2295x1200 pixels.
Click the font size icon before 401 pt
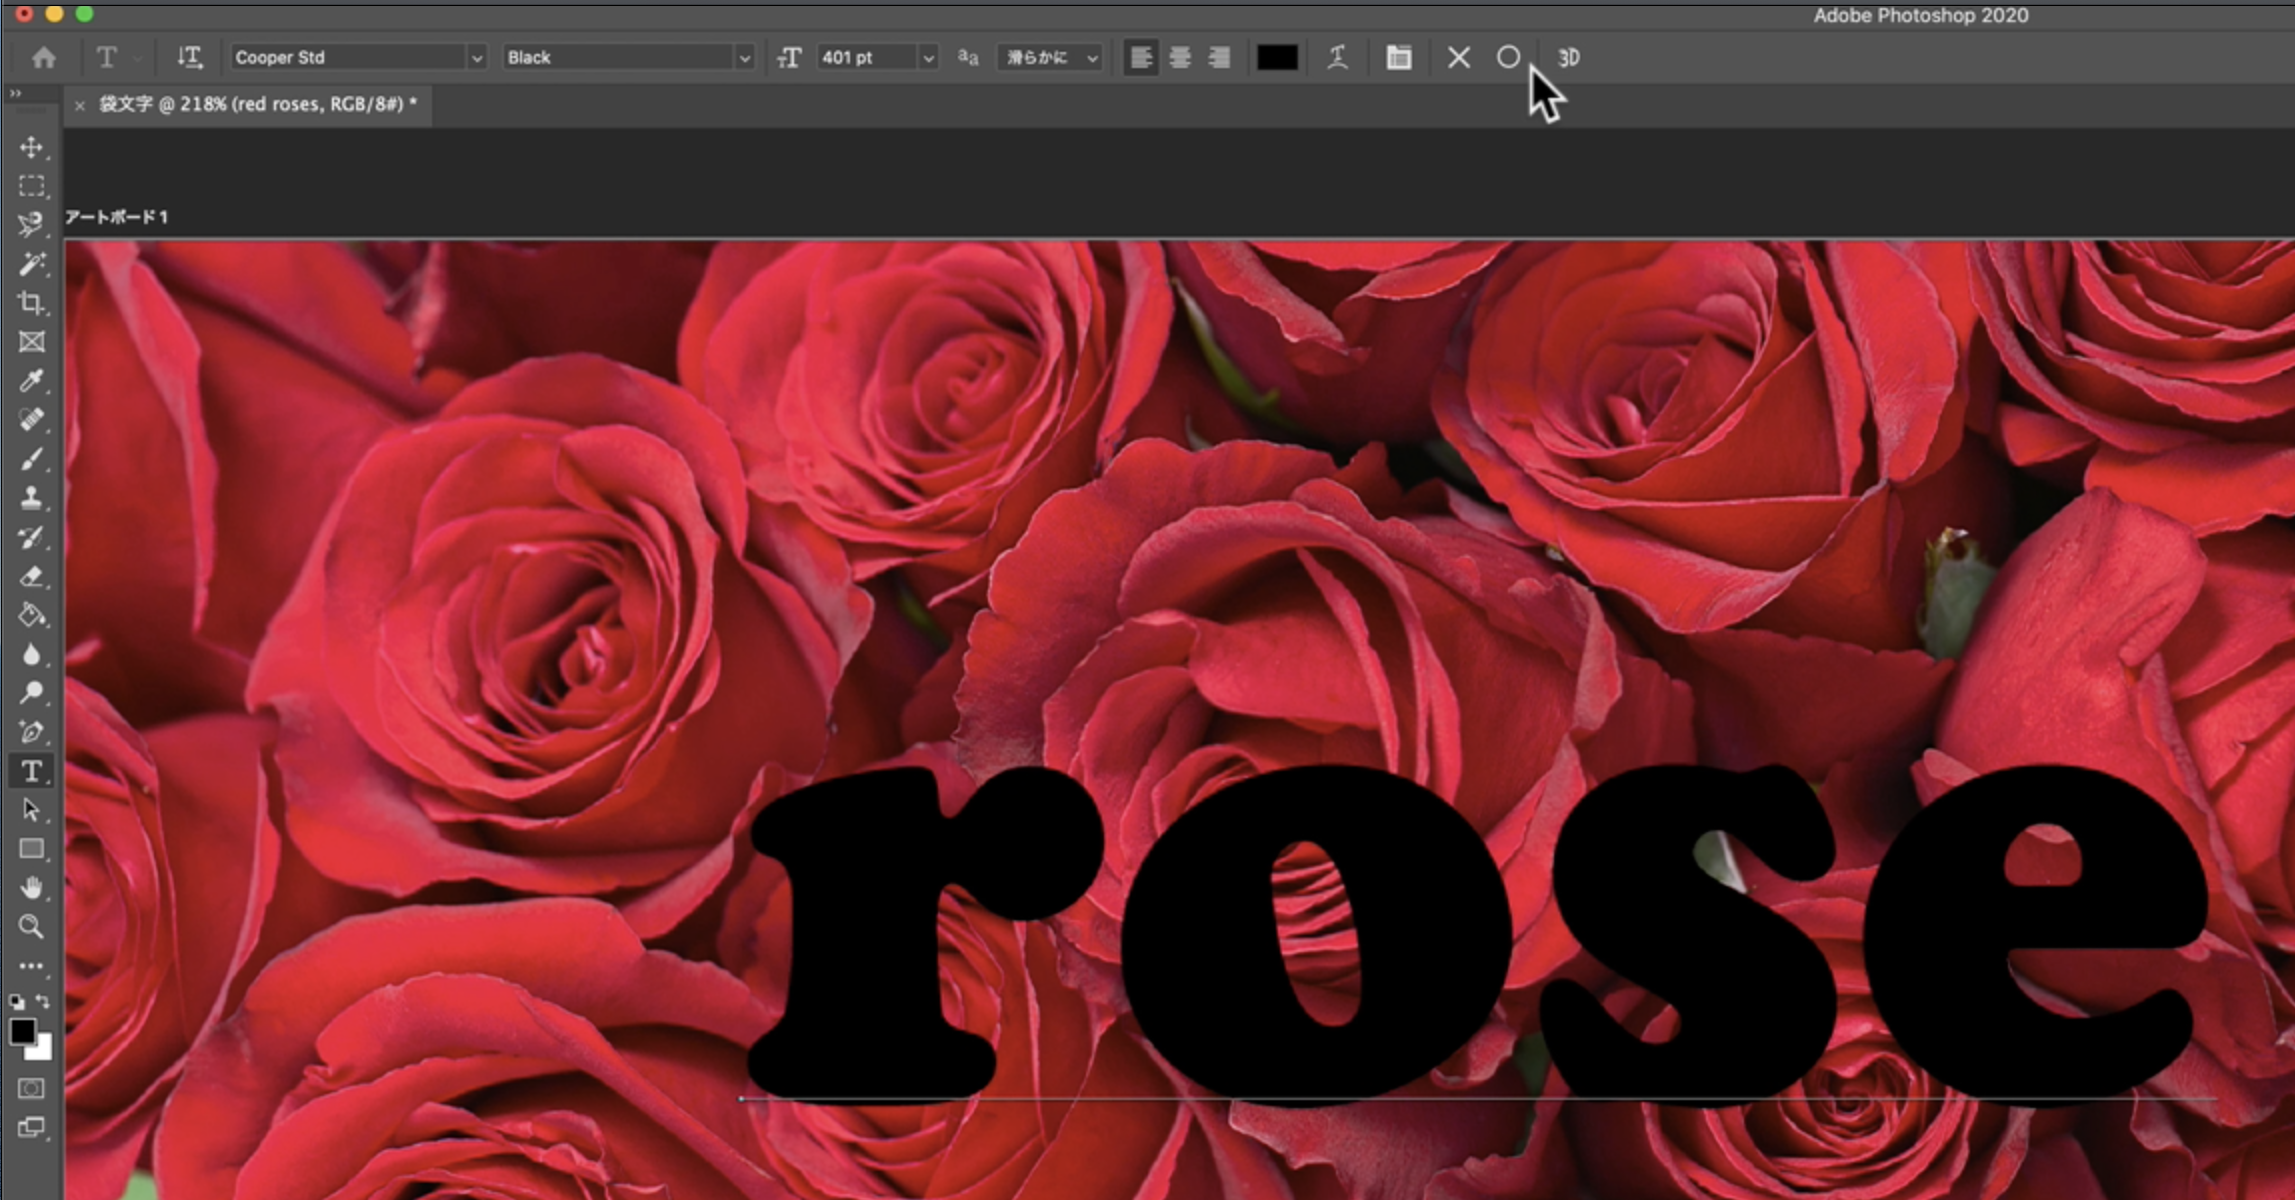789,57
